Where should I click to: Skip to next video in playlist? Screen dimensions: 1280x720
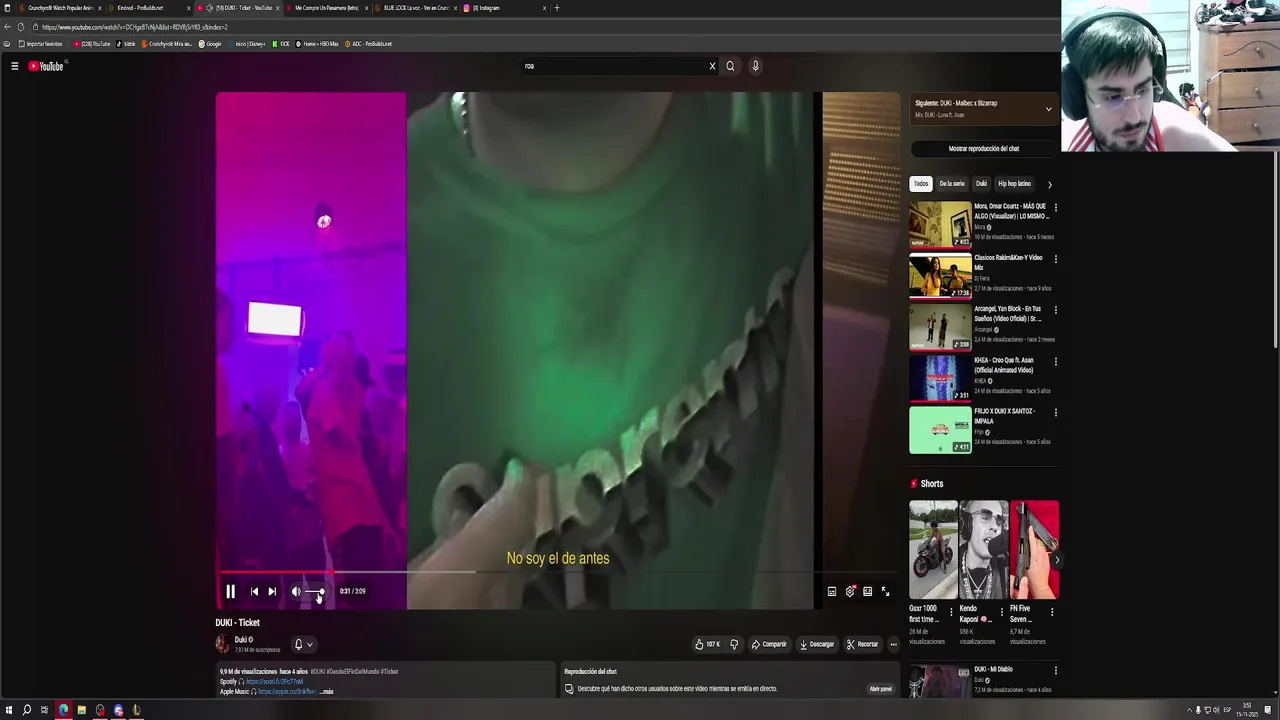(x=272, y=591)
